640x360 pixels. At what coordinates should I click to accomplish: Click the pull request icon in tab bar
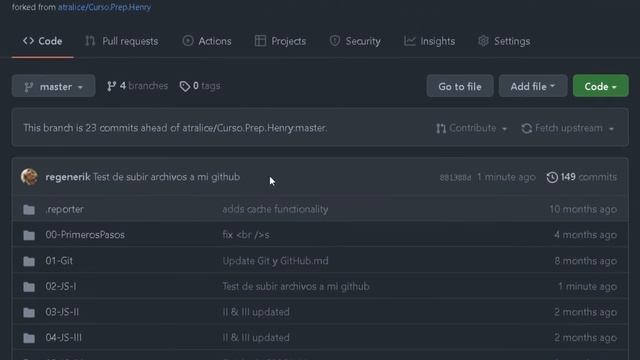click(90, 41)
